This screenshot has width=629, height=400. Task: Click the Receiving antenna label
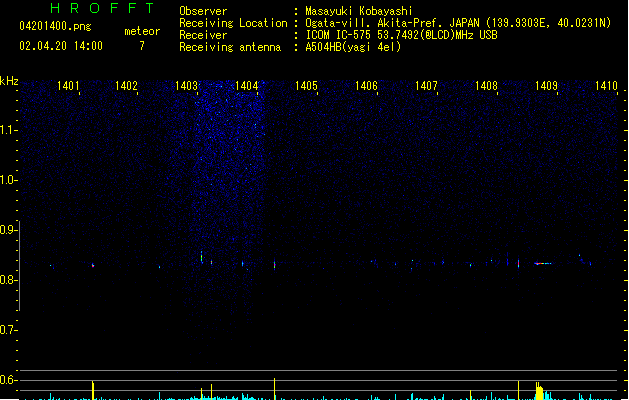coord(230,47)
